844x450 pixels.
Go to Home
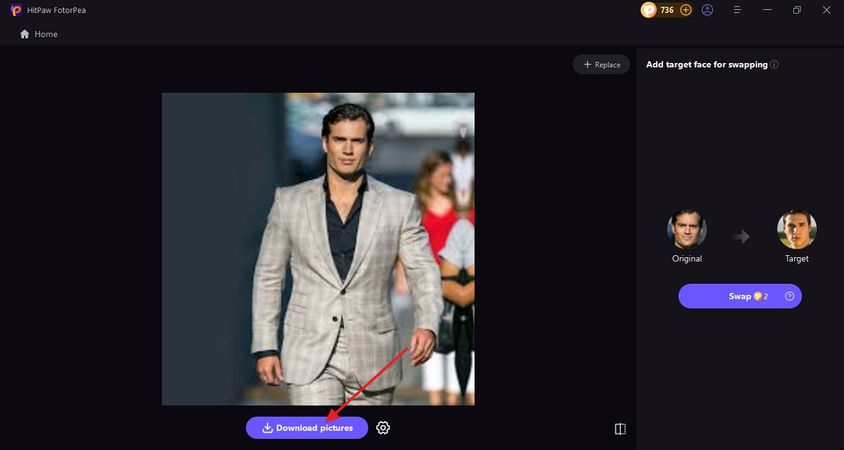pyautogui.click(x=39, y=34)
